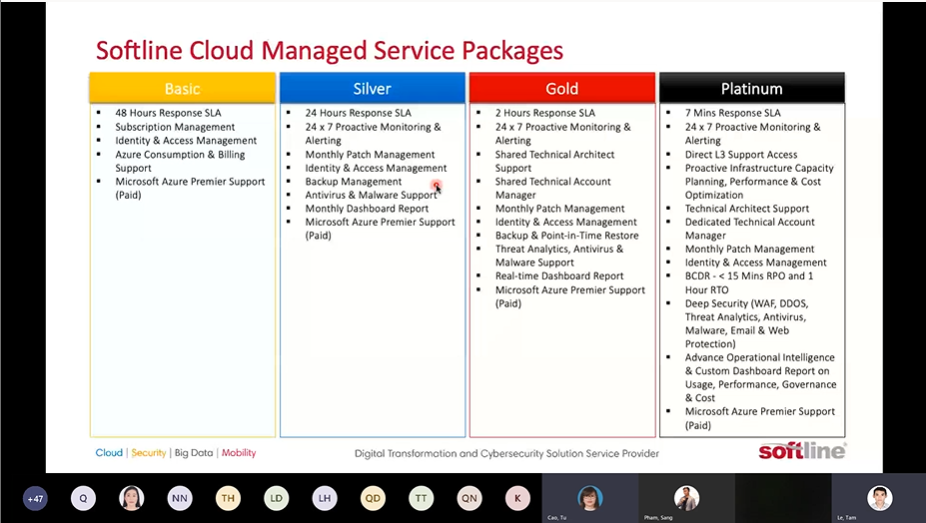Click the yellow Basic package header

click(182, 89)
